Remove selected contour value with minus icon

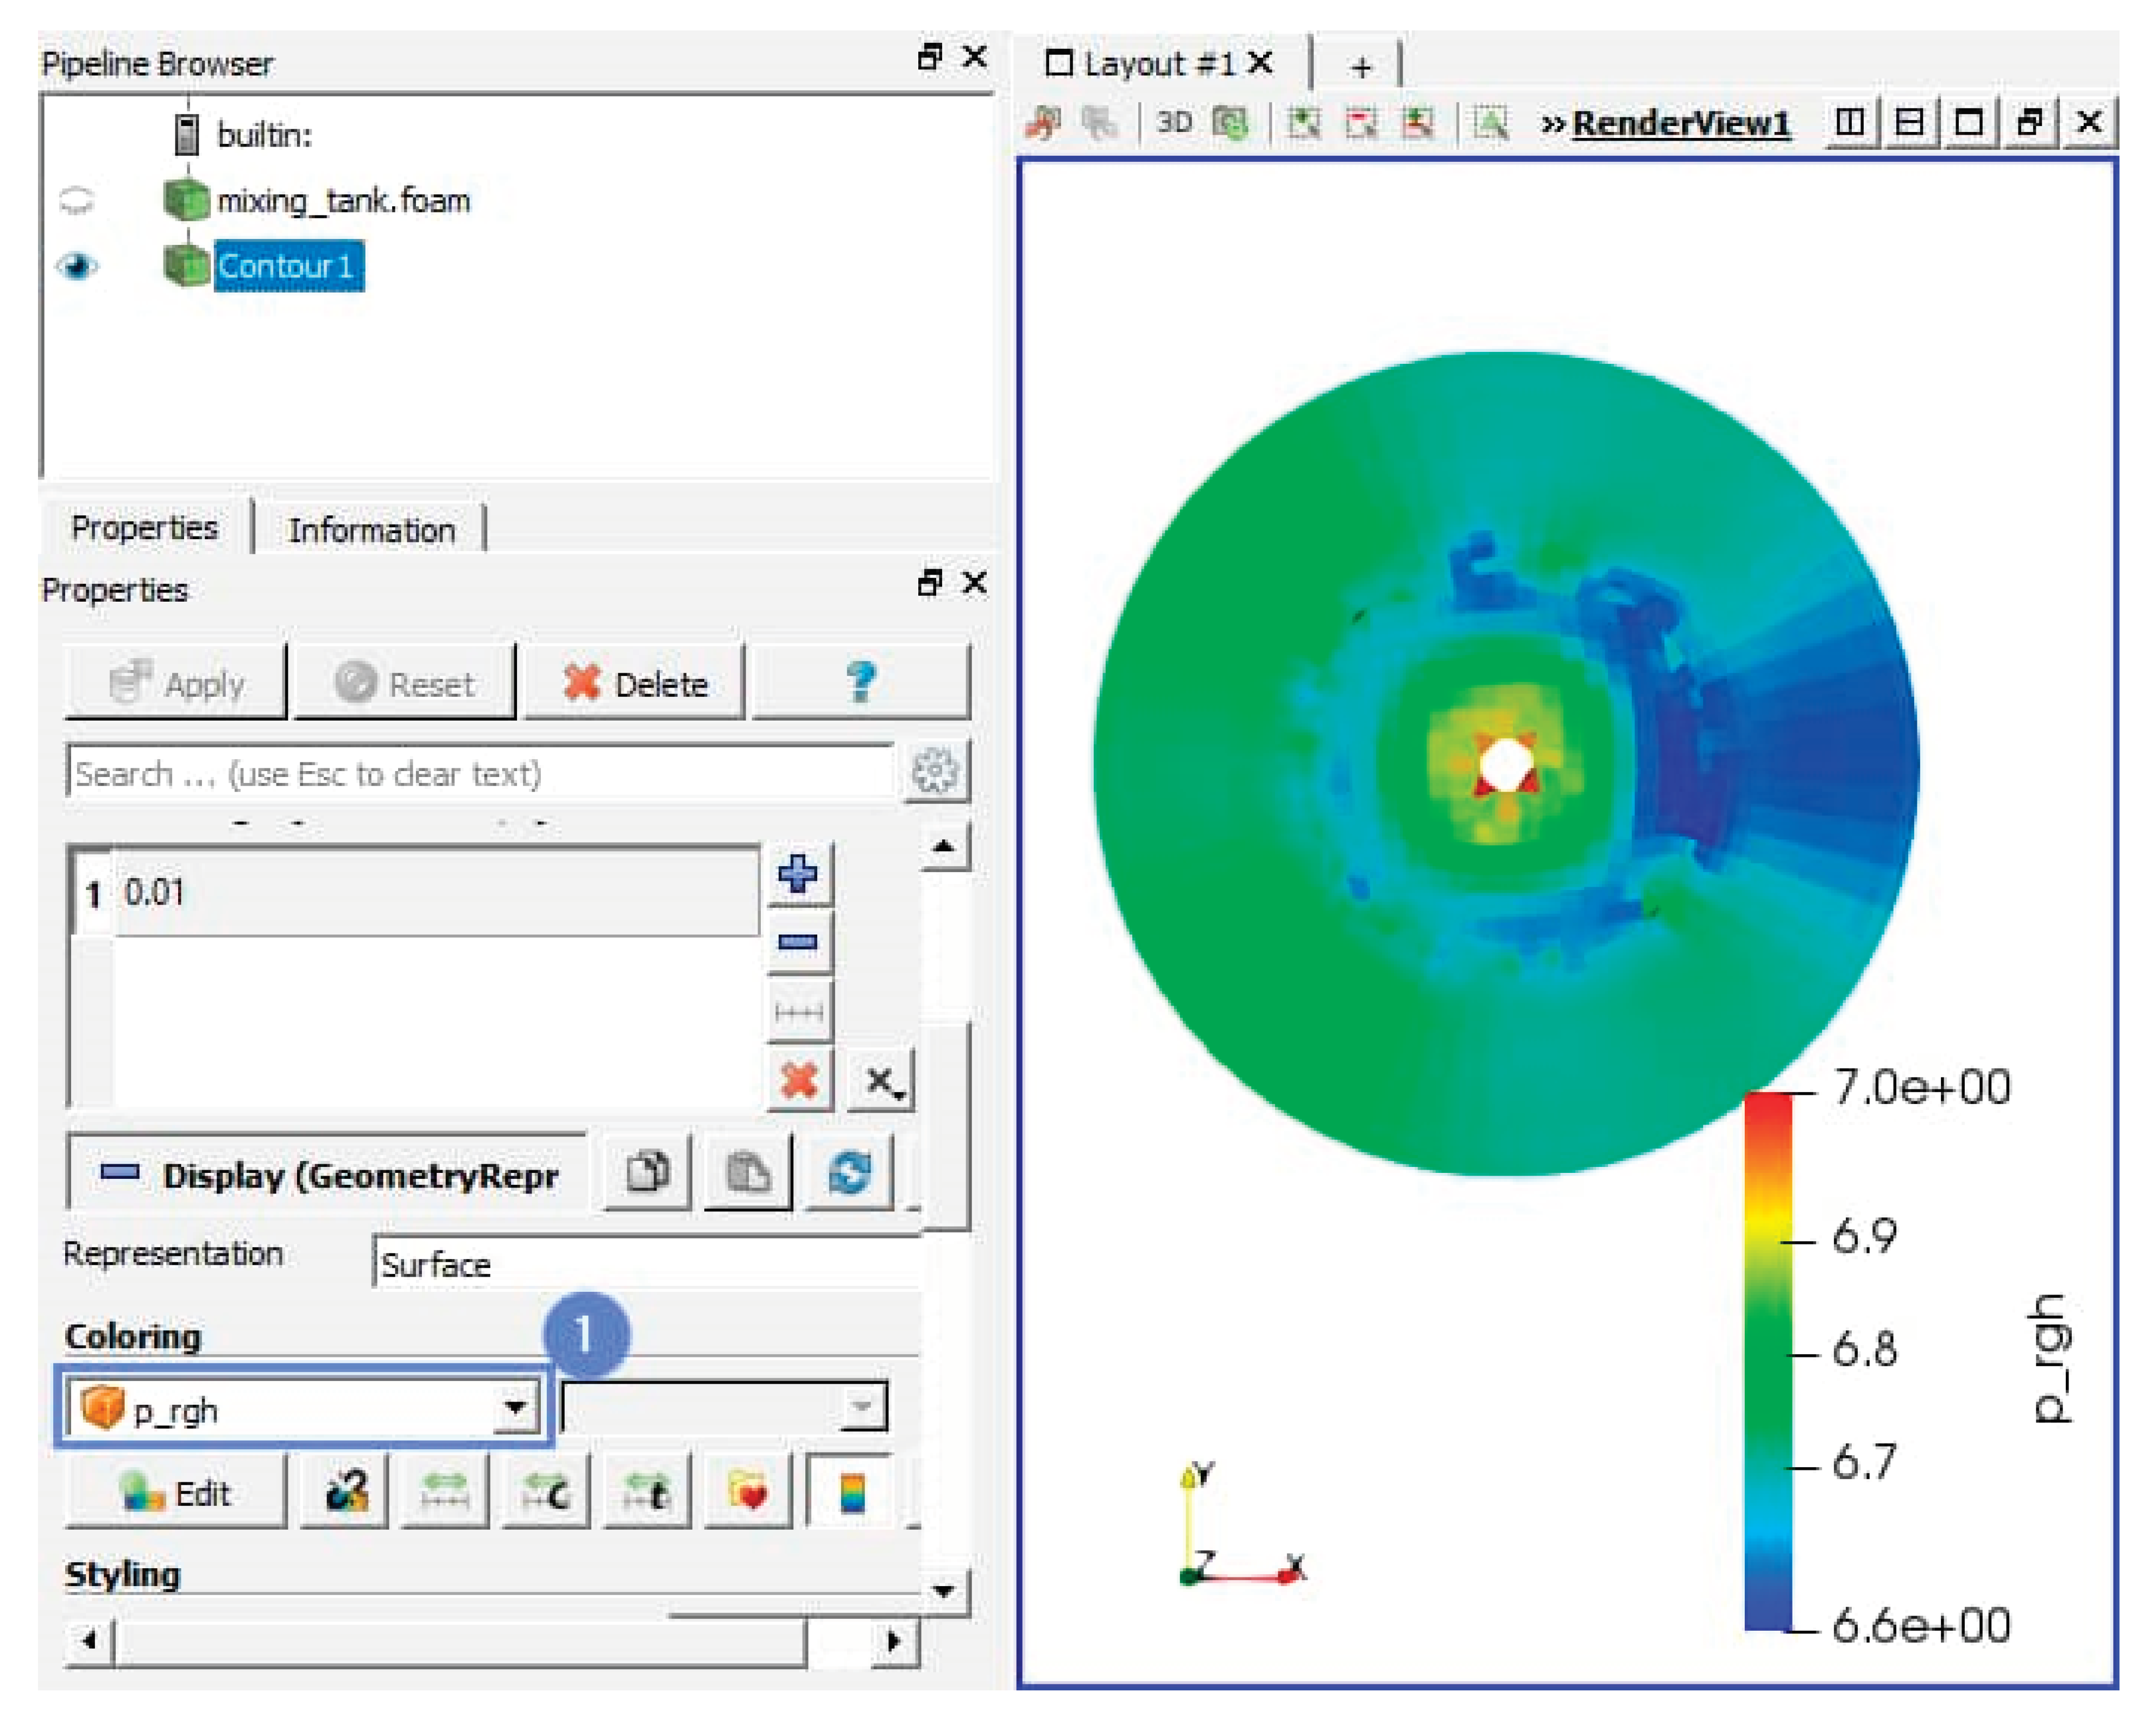pyautogui.click(x=797, y=942)
